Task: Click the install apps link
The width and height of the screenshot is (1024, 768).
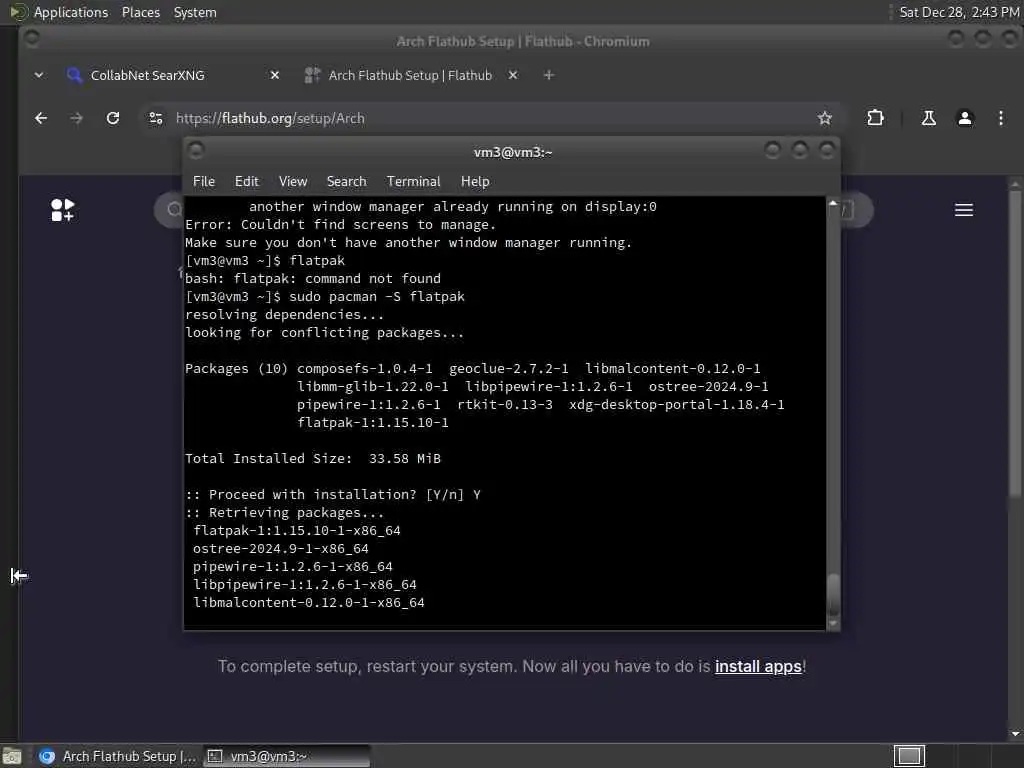Action: click(x=758, y=666)
